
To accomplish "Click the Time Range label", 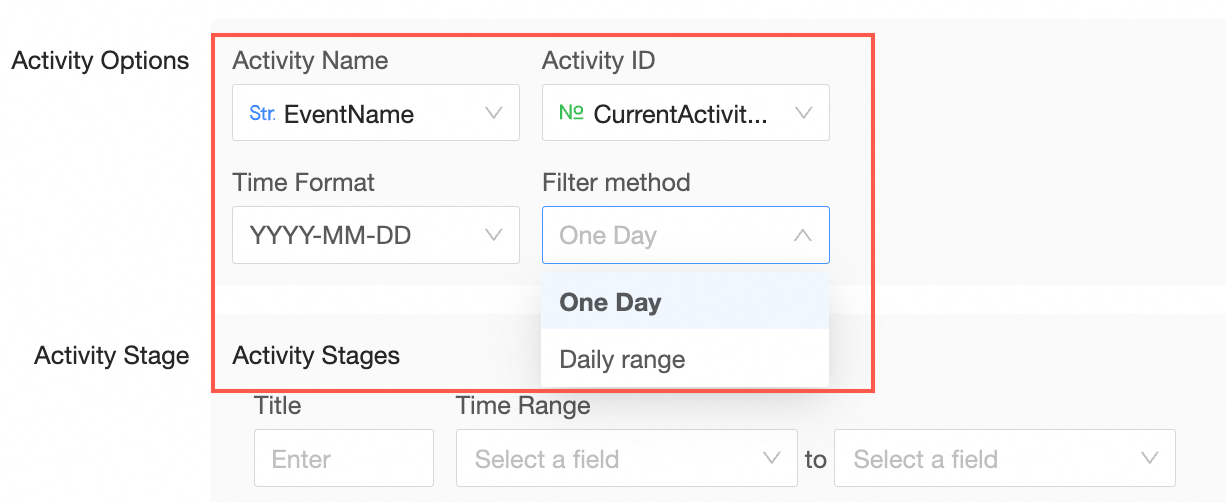I will [x=523, y=405].
